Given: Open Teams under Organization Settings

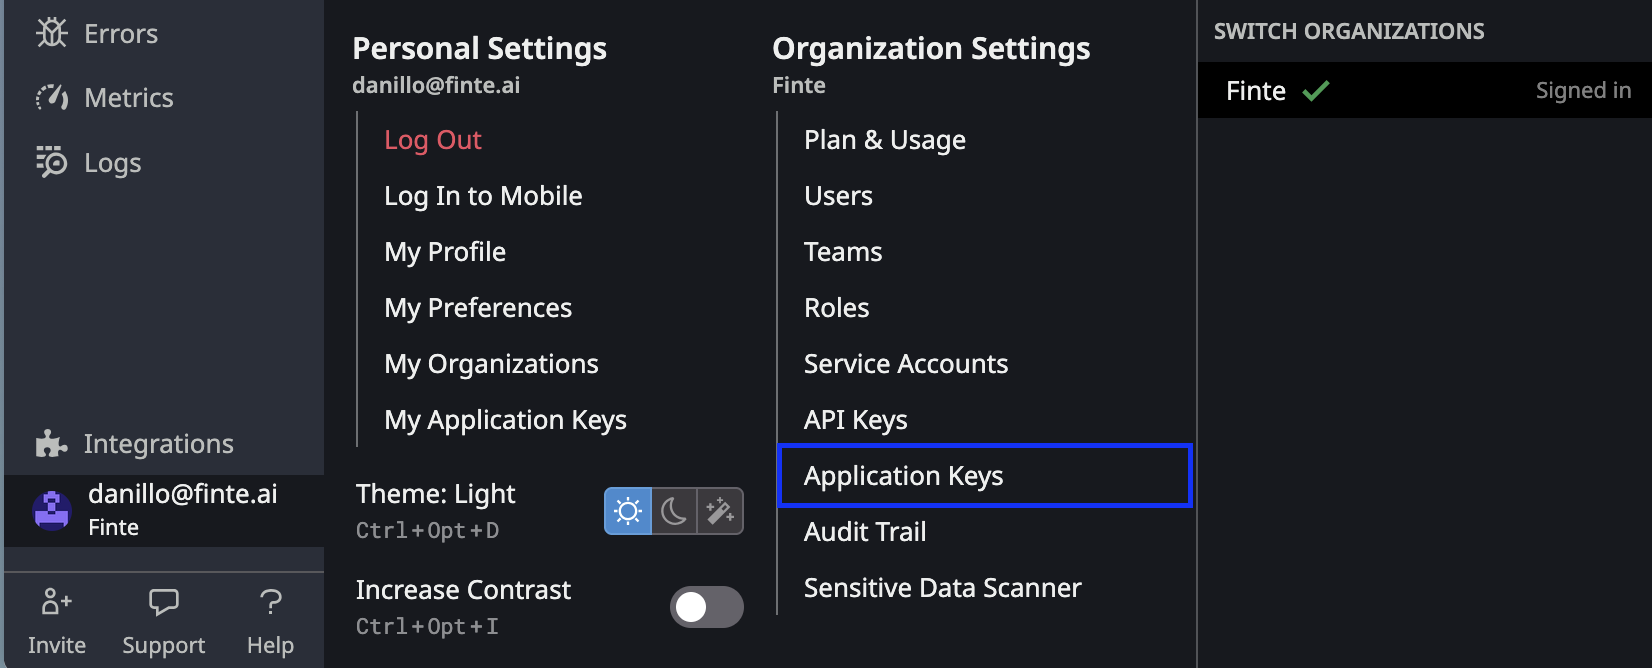Looking at the screenshot, I should 843,252.
